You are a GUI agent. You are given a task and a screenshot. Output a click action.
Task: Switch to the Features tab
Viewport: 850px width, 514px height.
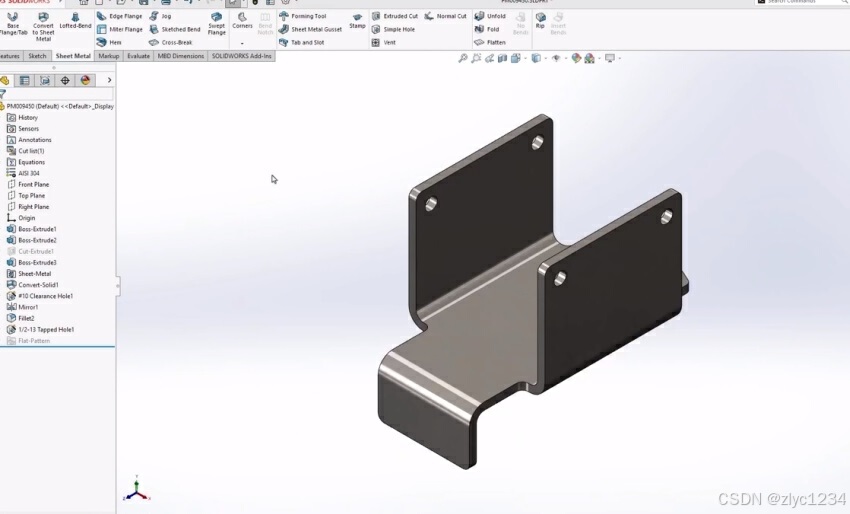pyautogui.click(x=10, y=56)
